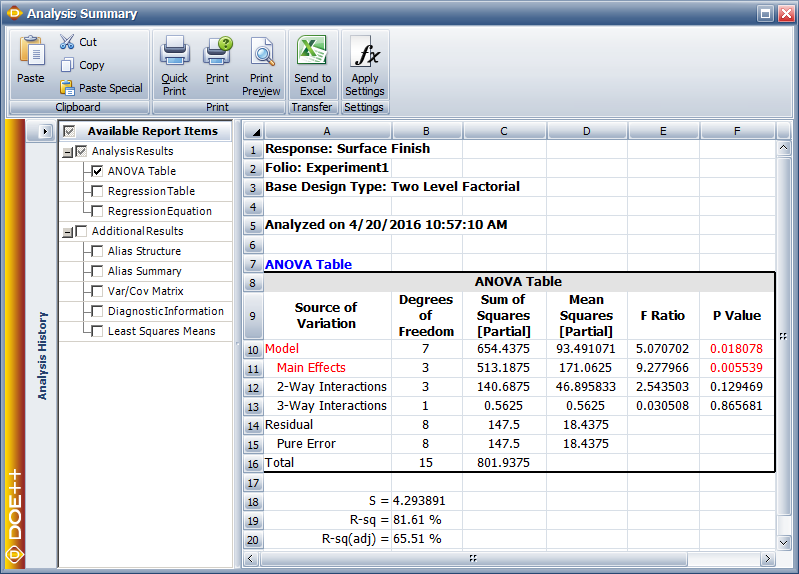Viewport: 799px width, 574px height.
Task: Enable the Alias Structure checkbox
Action: pos(97,251)
